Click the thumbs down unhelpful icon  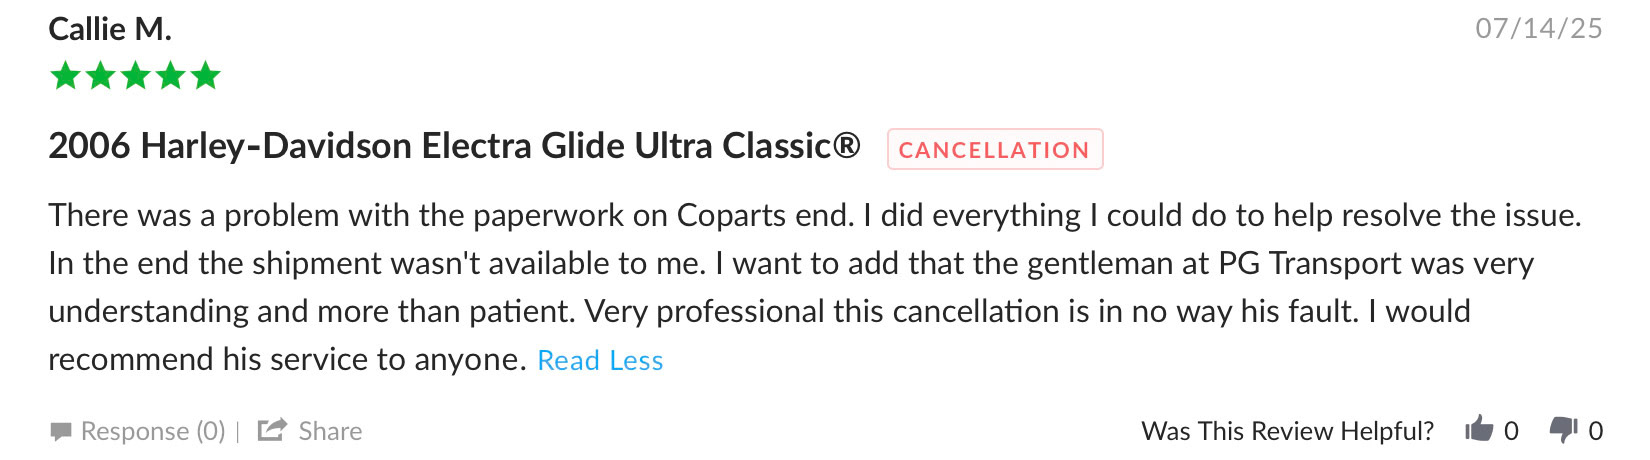(x=1563, y=430)
